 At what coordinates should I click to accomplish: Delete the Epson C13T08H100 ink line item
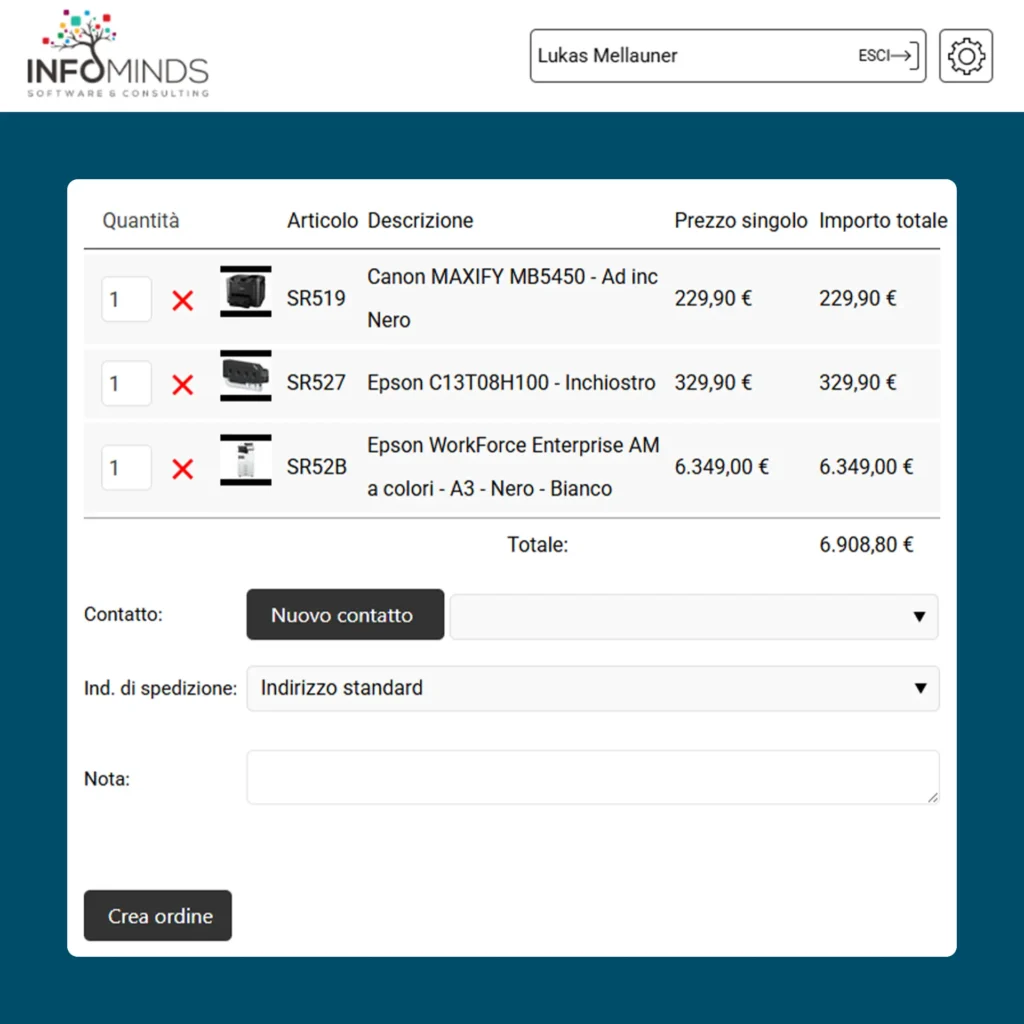tap(183, 382)
